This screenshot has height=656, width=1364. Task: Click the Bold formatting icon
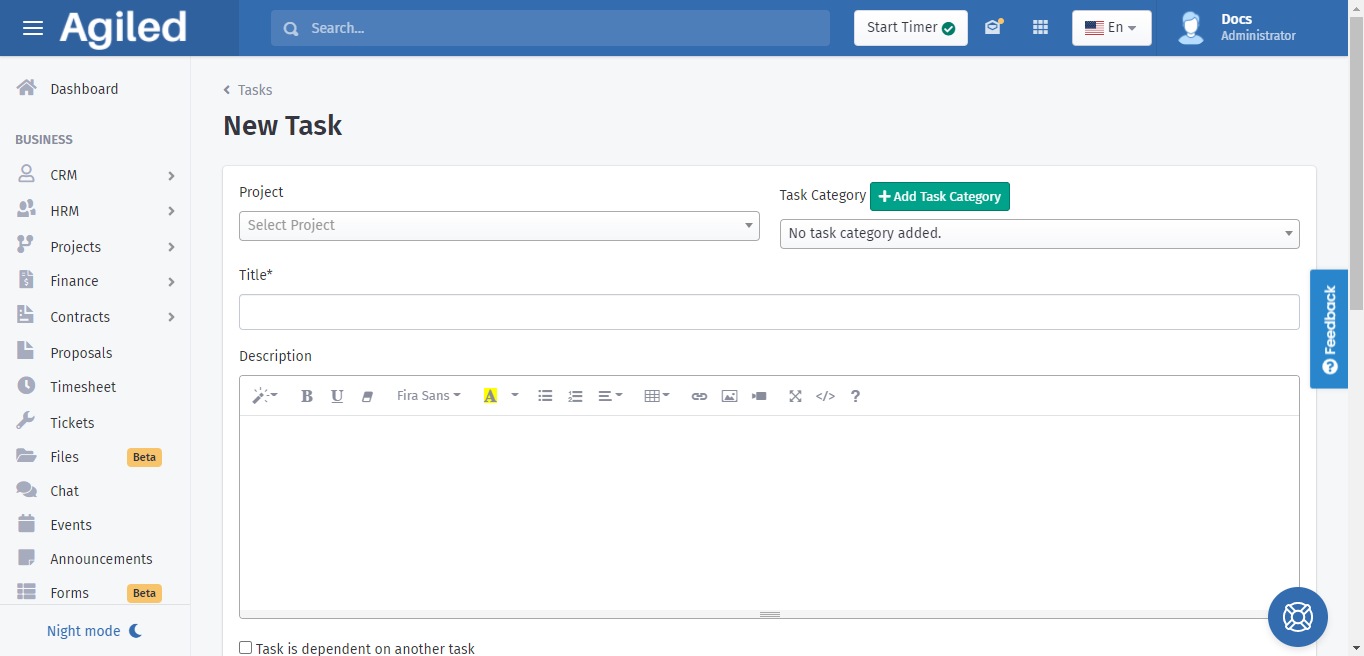(307, 396)
